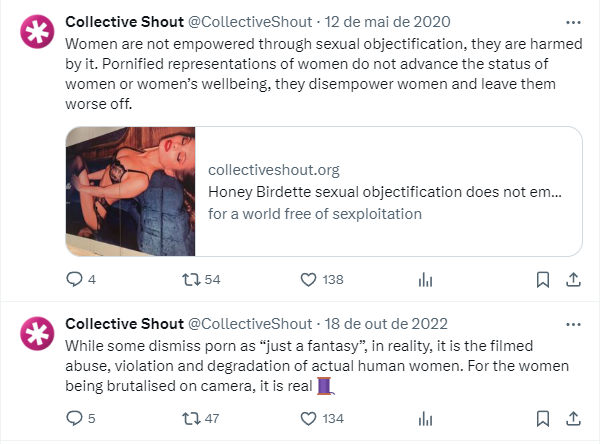View analytics for the first tweet

(x=426, y=280)
